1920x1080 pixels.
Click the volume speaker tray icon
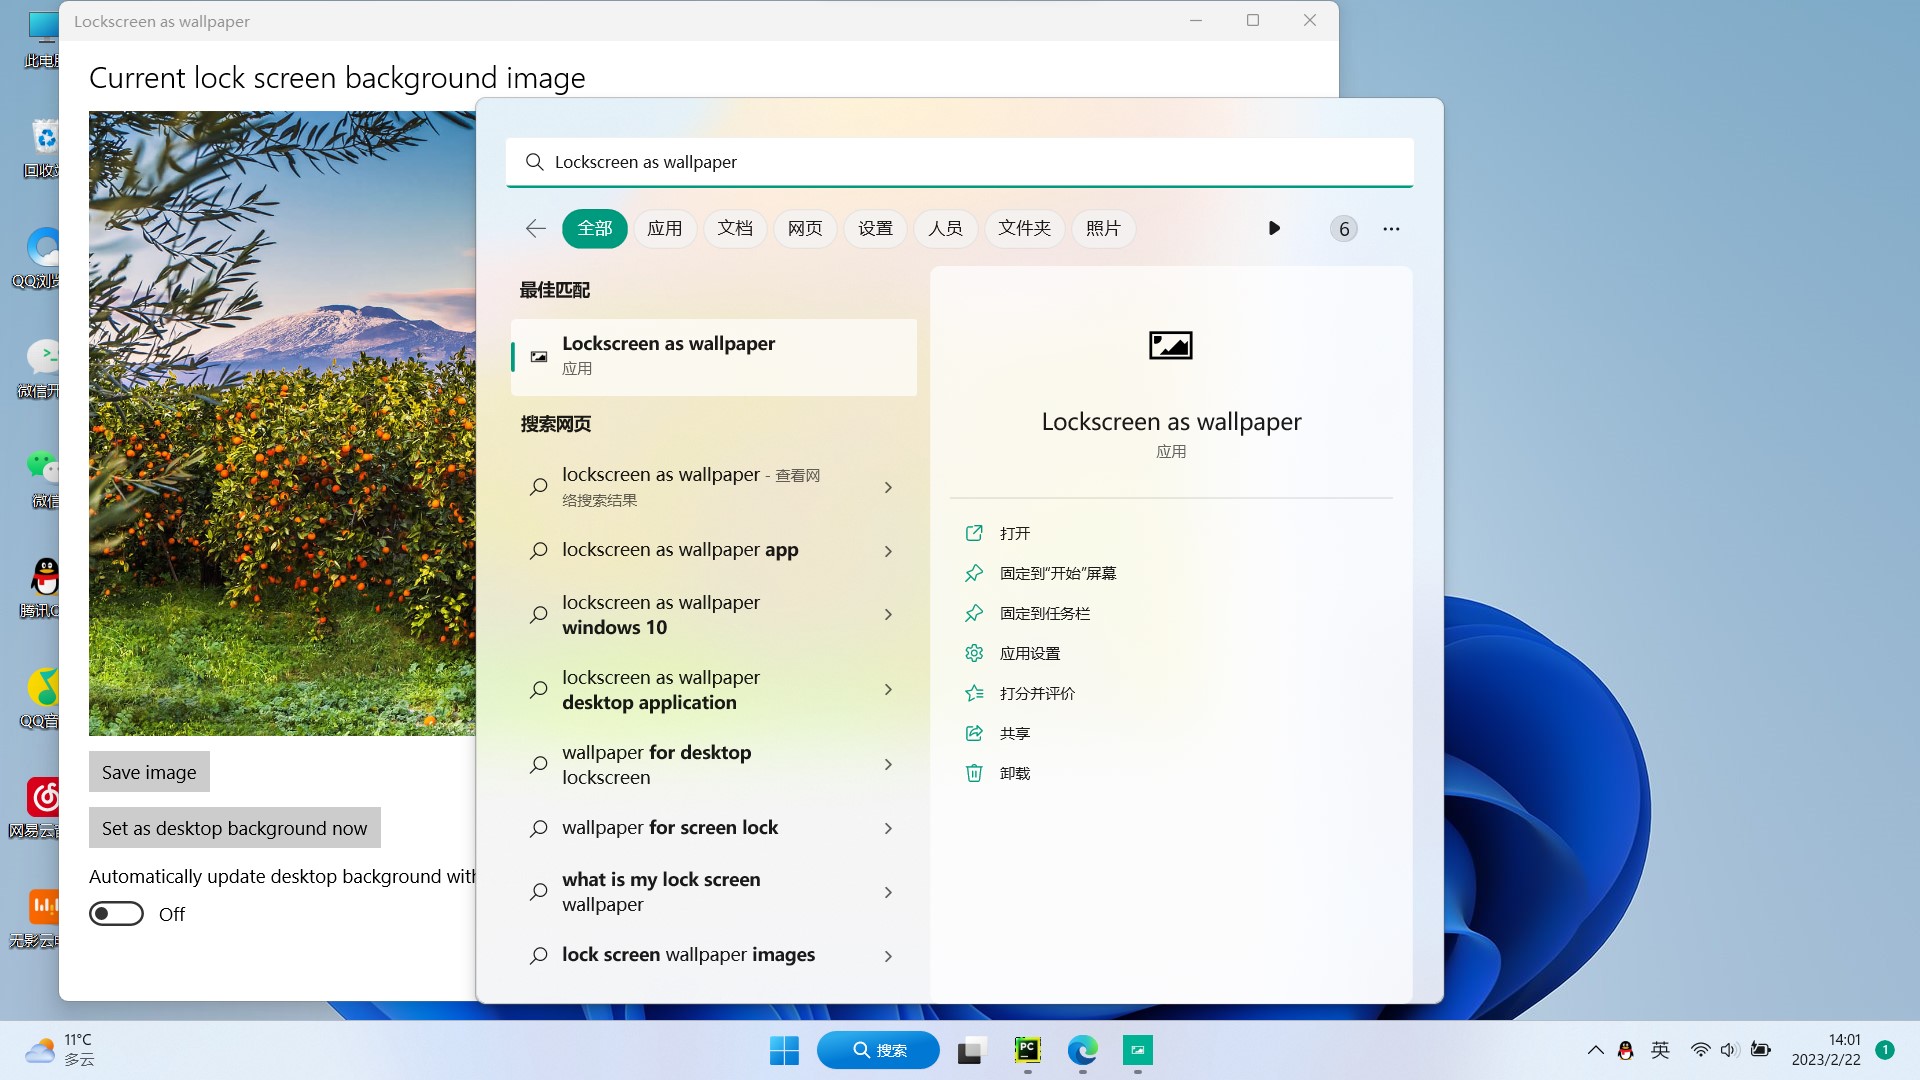[1730, 1050]
